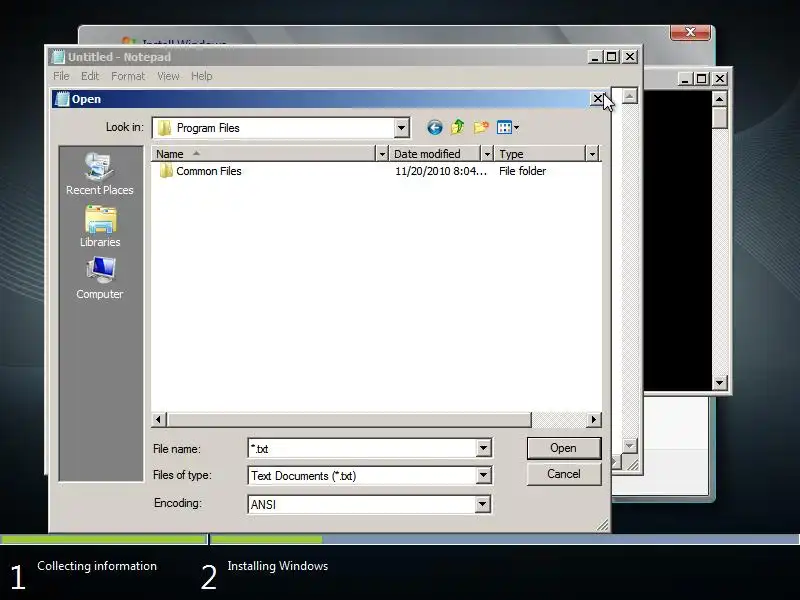
Task: Open Notepad Edit menu
Action: (x=90, y=76)
